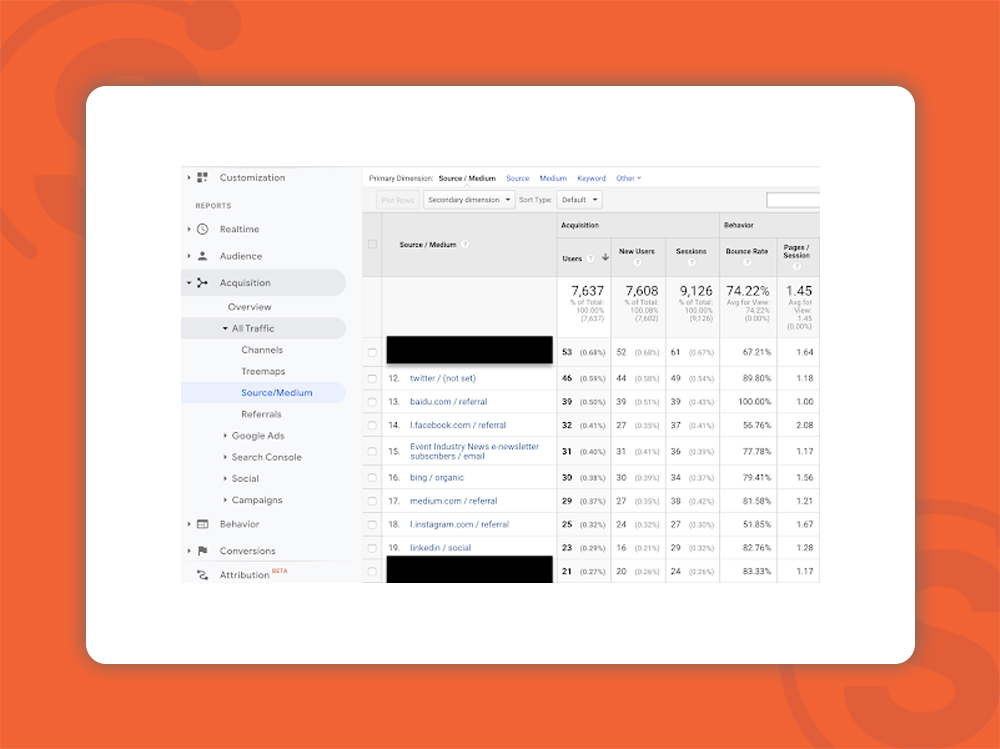This screenshot has width=1000, height=749.
Task: Collapse the All Traffic section
Action: coord(225,329)
